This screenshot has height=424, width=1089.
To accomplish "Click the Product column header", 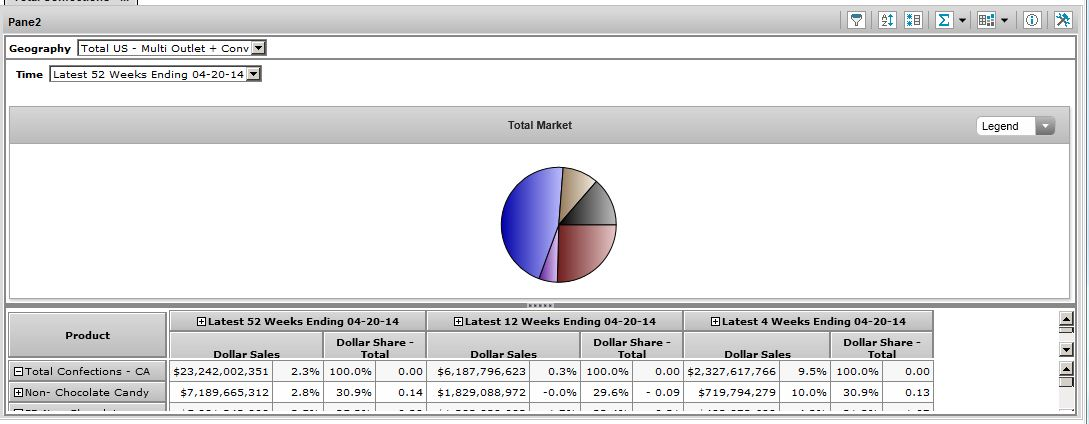I will 87,335.
